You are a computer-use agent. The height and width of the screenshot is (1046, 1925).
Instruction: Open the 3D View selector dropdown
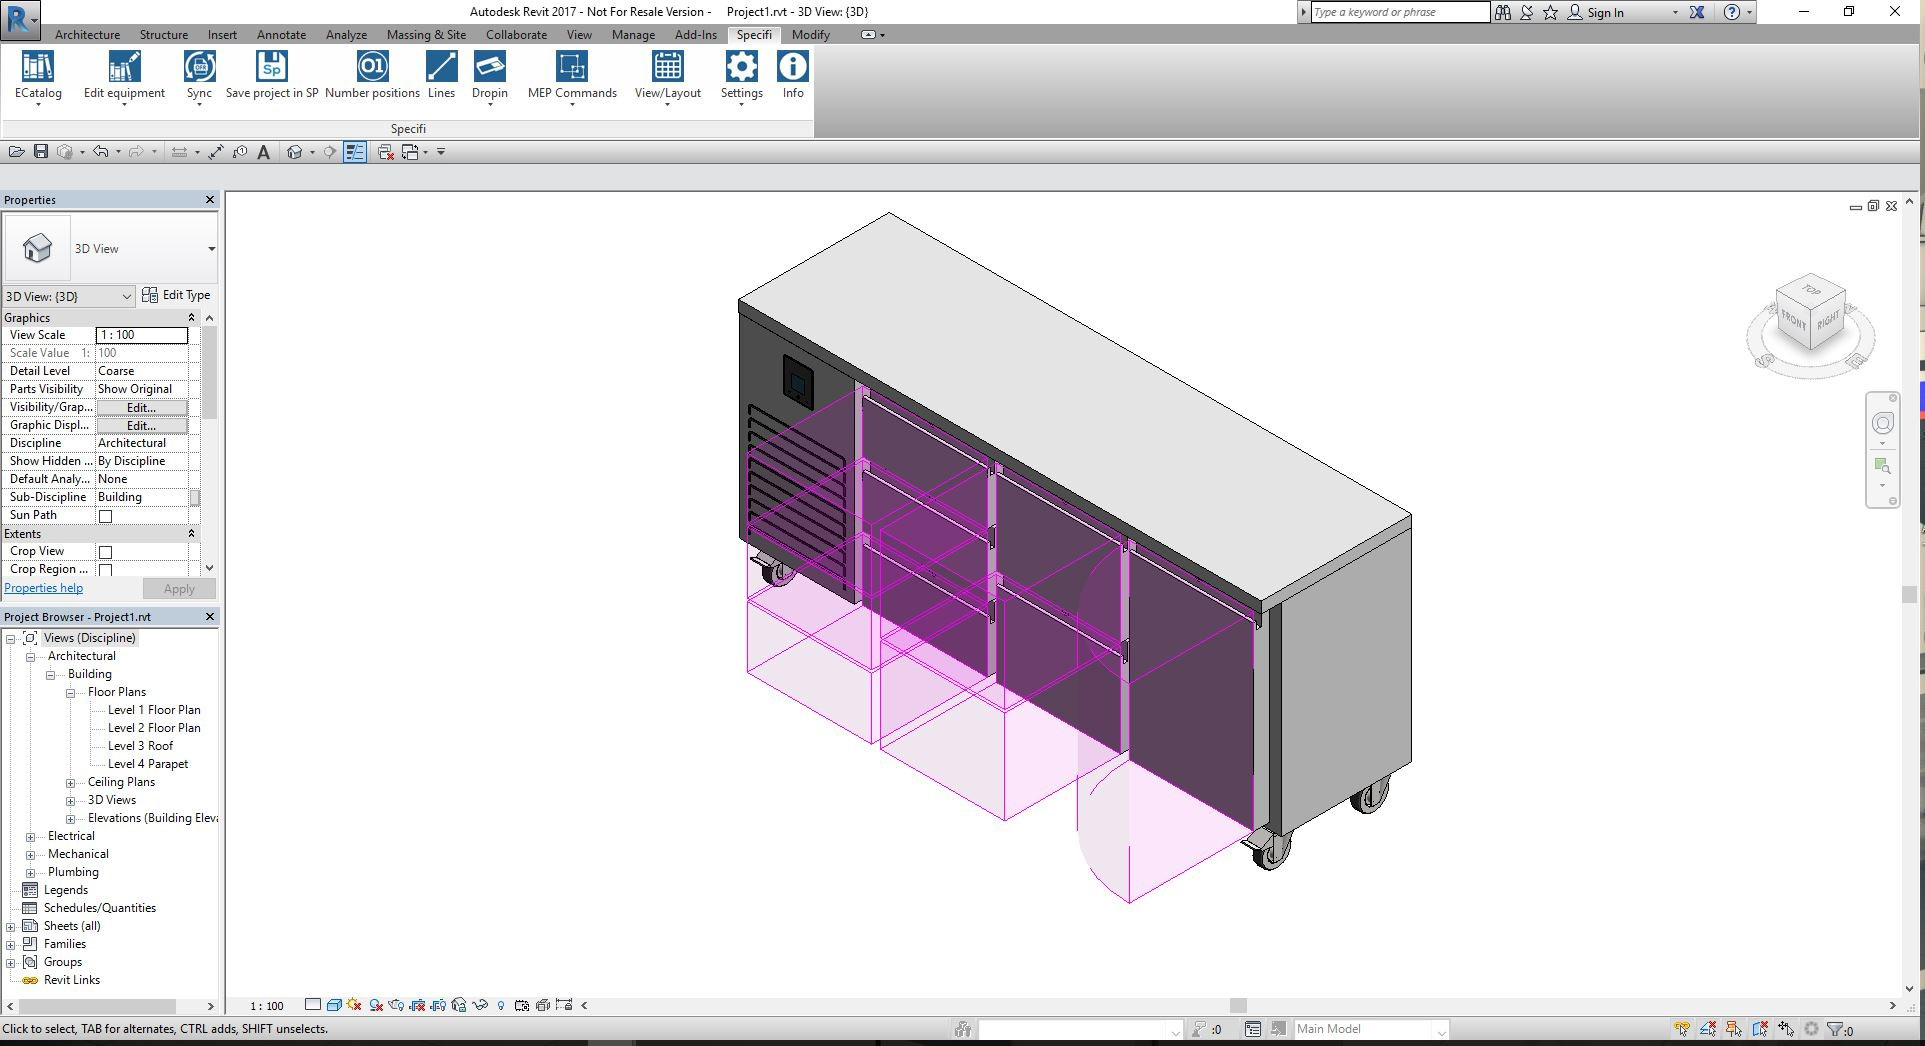[68, 296]
